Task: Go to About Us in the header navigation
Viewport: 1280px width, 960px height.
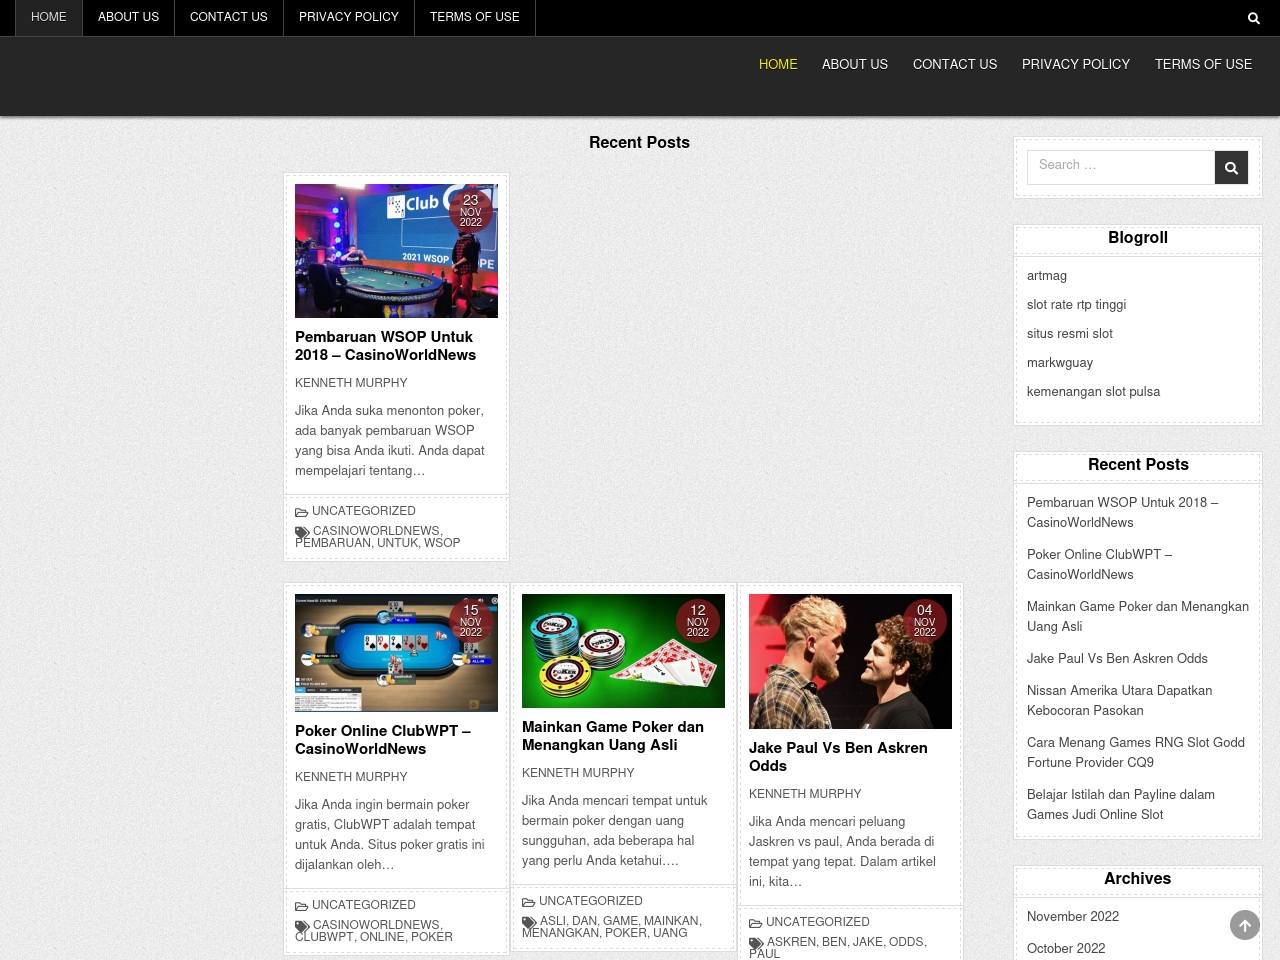Action: 855,64
